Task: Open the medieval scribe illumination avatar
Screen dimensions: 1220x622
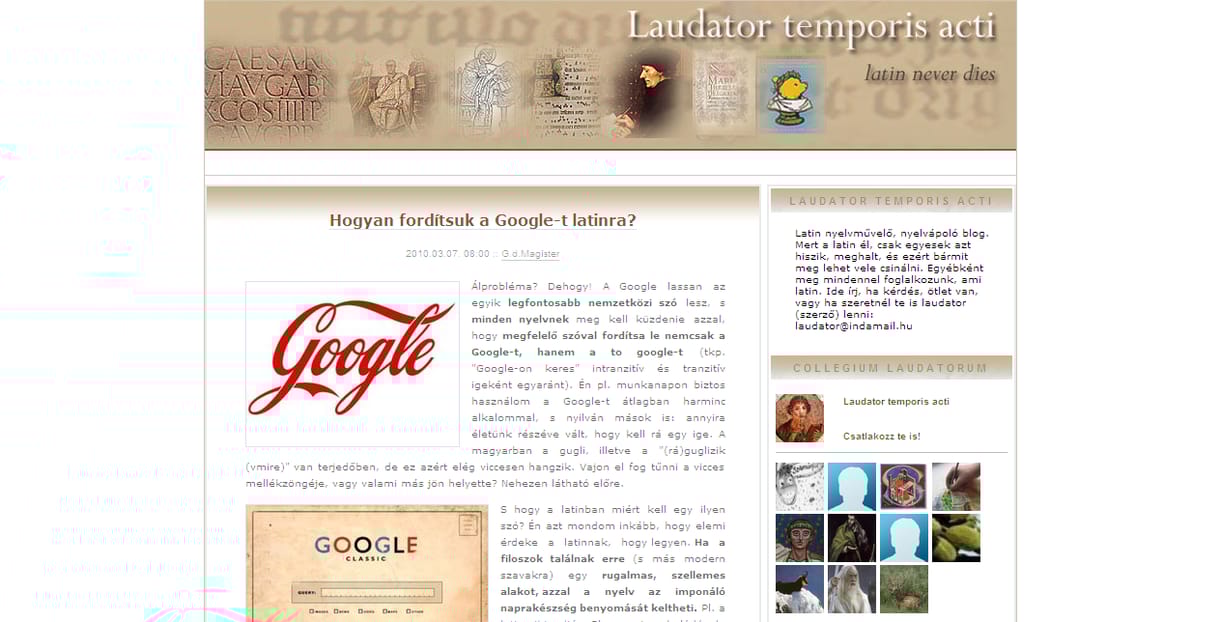Action: [904, 487]
